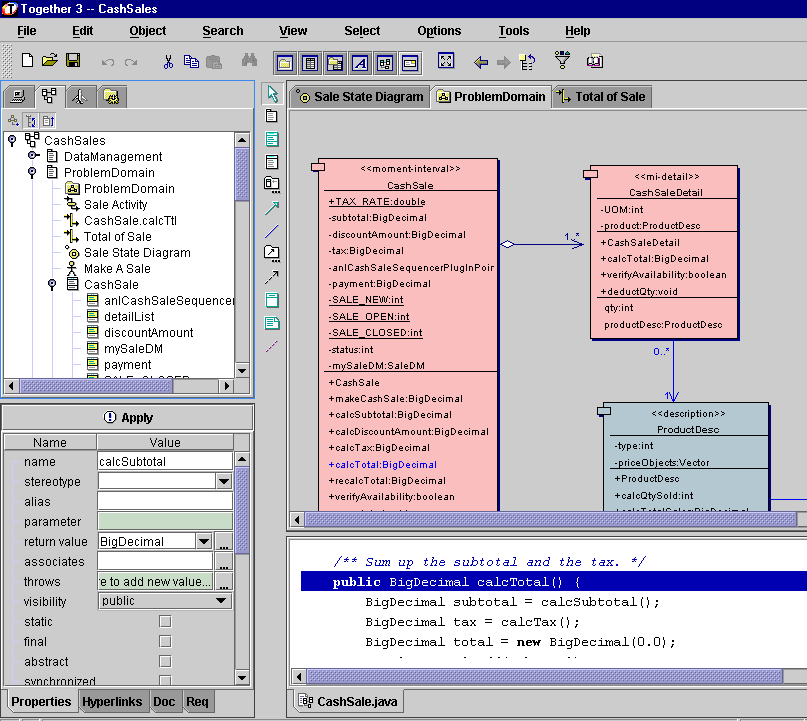Click the parameter field color-highlighted green
The width and height of the screenshot is (807, 721).
pos(164,521)
